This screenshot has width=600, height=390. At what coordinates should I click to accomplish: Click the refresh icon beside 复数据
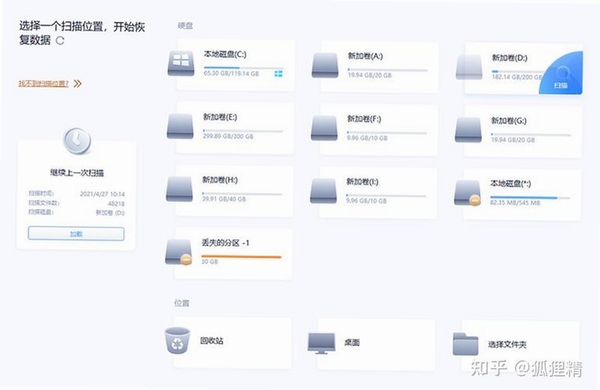click(x=60, y=41)
